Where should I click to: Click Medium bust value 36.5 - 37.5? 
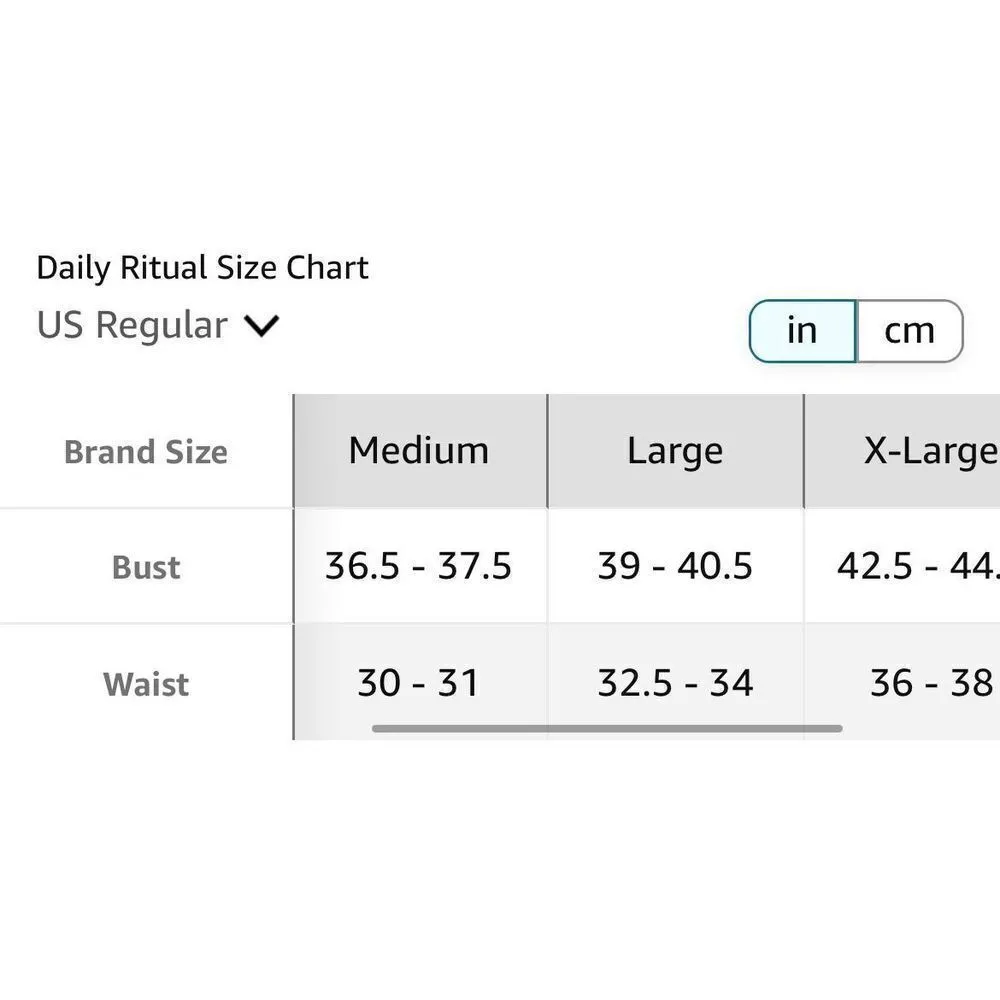pyautogui.click(x=419, y=567)
